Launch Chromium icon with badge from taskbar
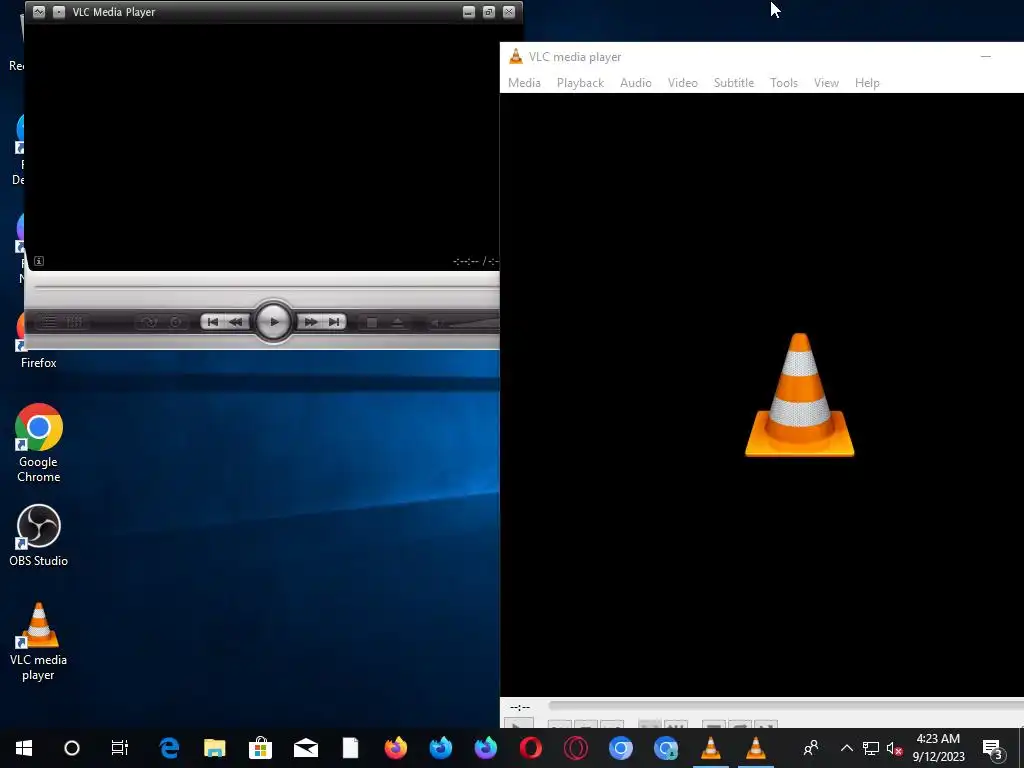The height and width of the screenshot is (768, 1024). pyautogui.click(x=666, y=748)
